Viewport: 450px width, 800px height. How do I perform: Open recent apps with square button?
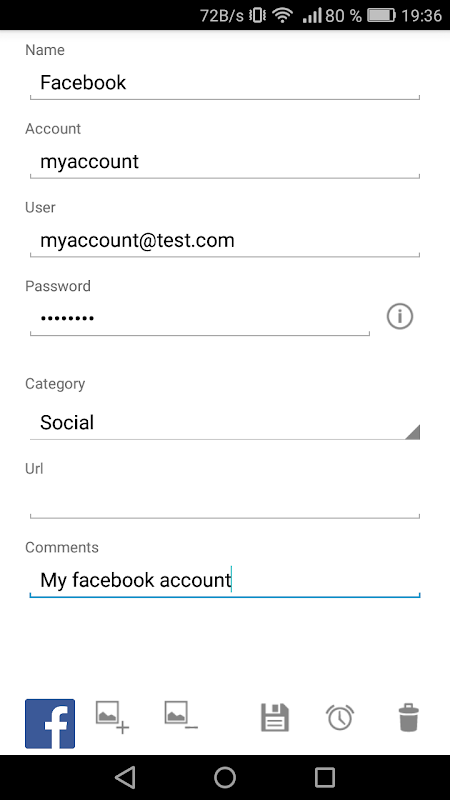324,777
